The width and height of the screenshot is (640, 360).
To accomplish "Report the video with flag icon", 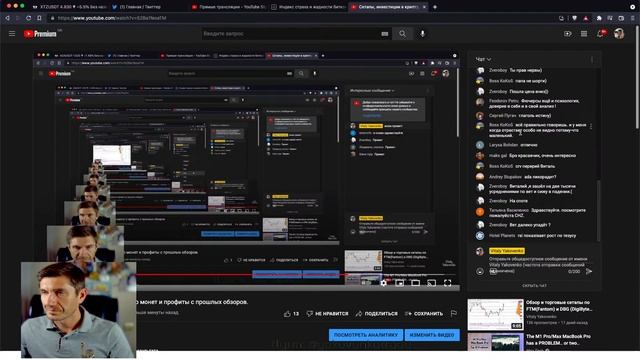I will pyautogui.click(x=453, y=313).
